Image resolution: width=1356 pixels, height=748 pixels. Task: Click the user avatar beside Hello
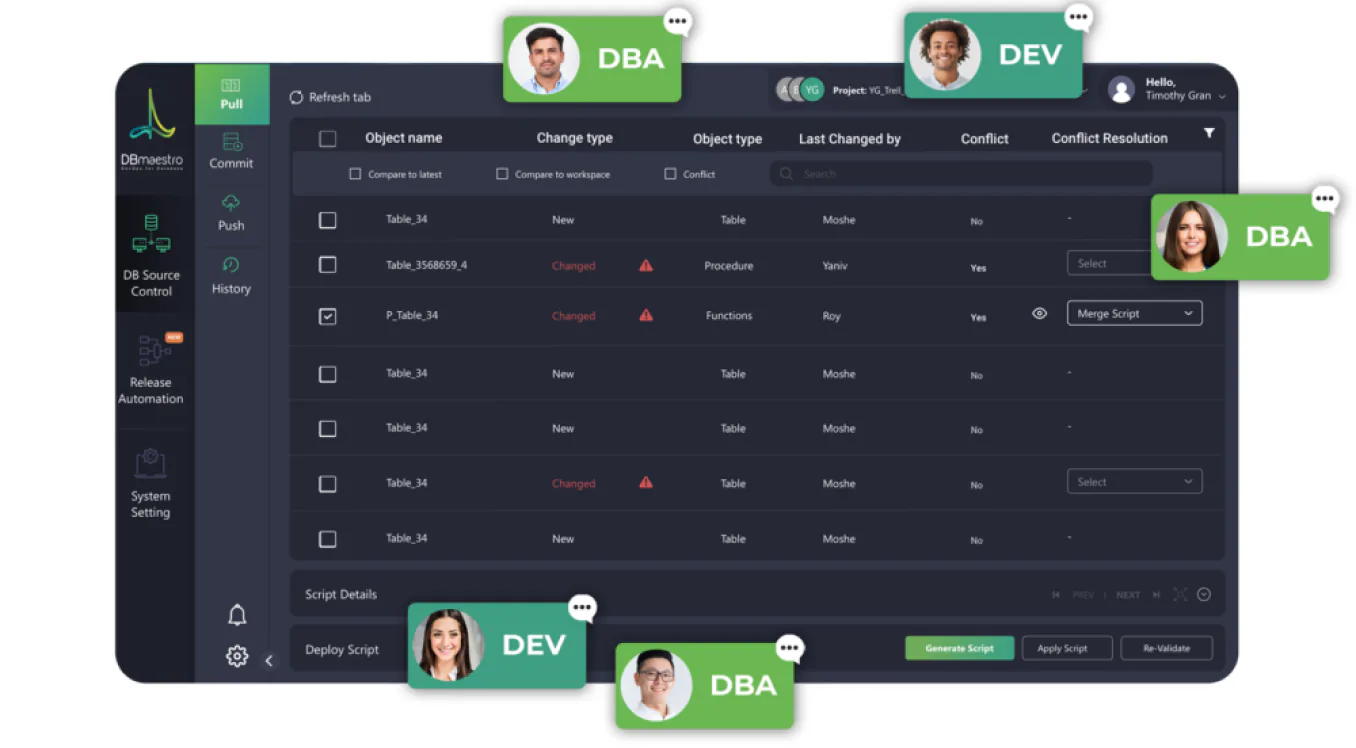pos(1122,90)
